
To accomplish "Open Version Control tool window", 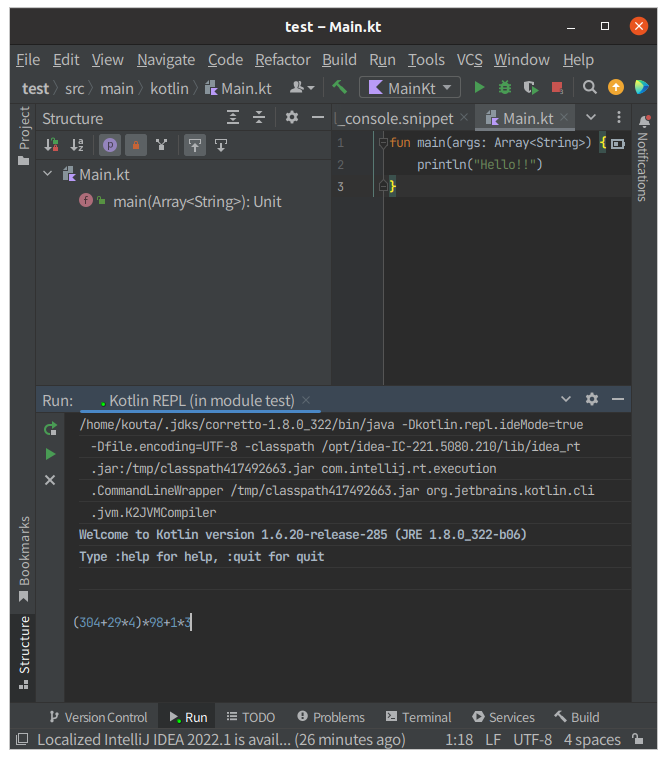I will point(98,717).
